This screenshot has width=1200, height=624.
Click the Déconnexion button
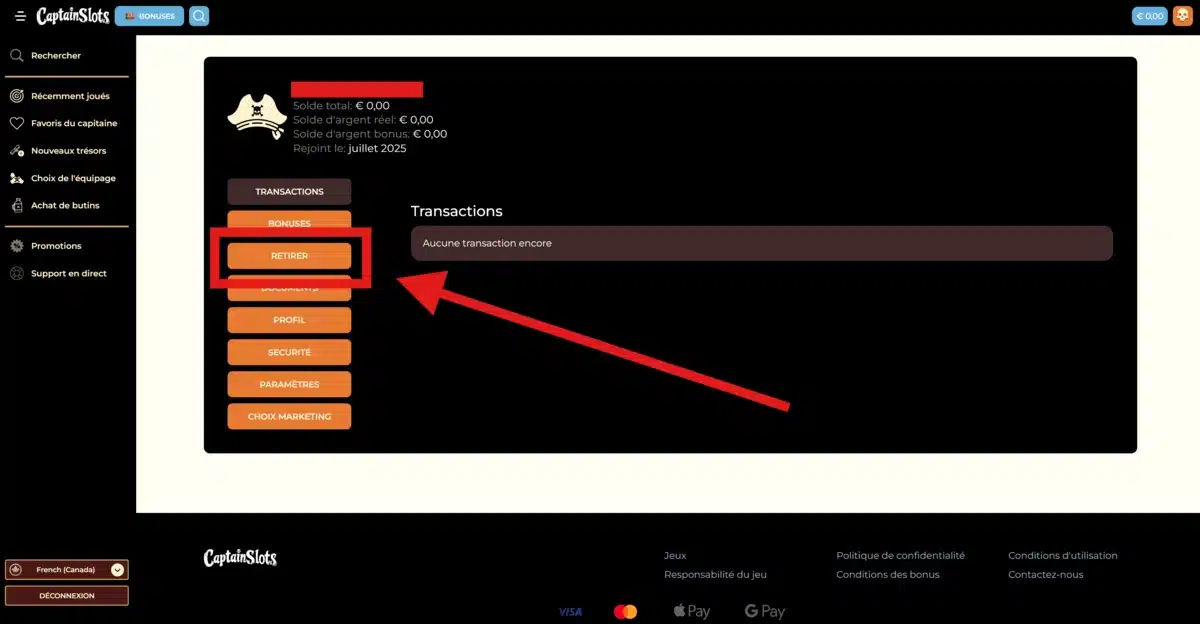point(67,596)
